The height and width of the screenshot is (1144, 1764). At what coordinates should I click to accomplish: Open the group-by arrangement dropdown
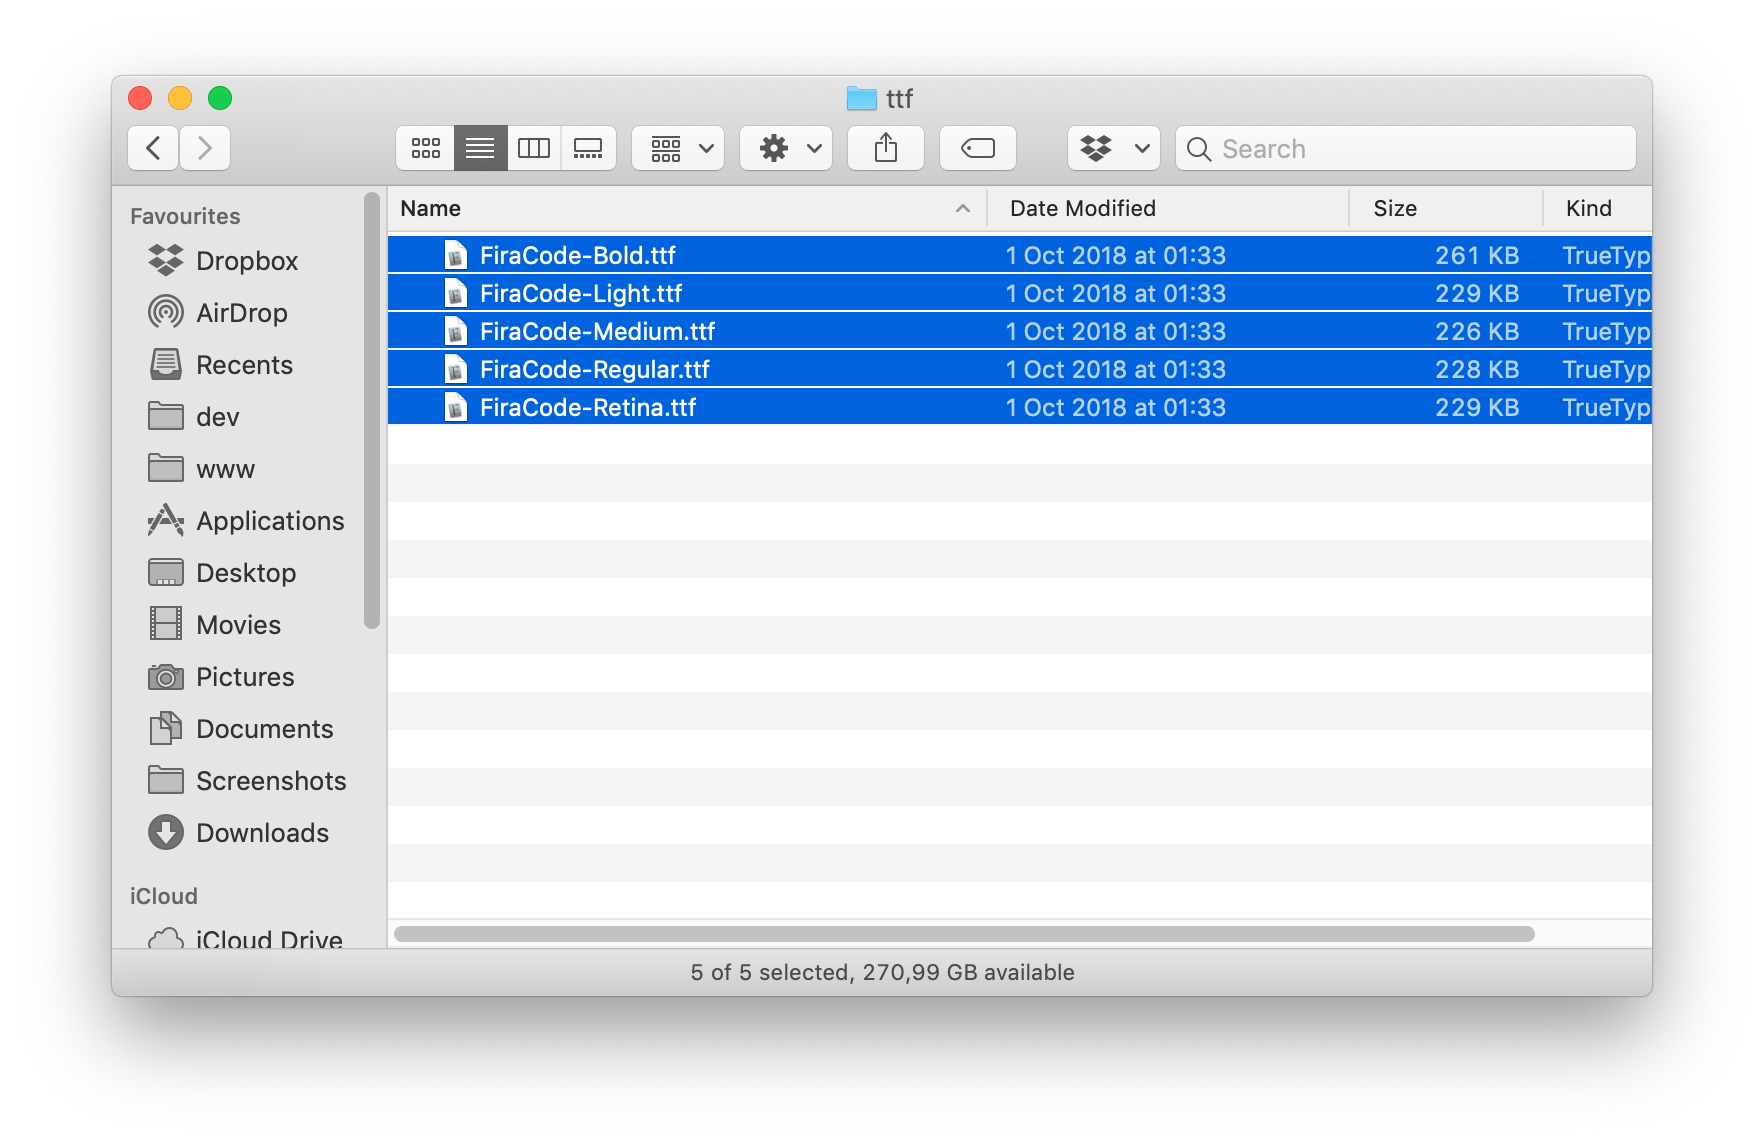678,149
